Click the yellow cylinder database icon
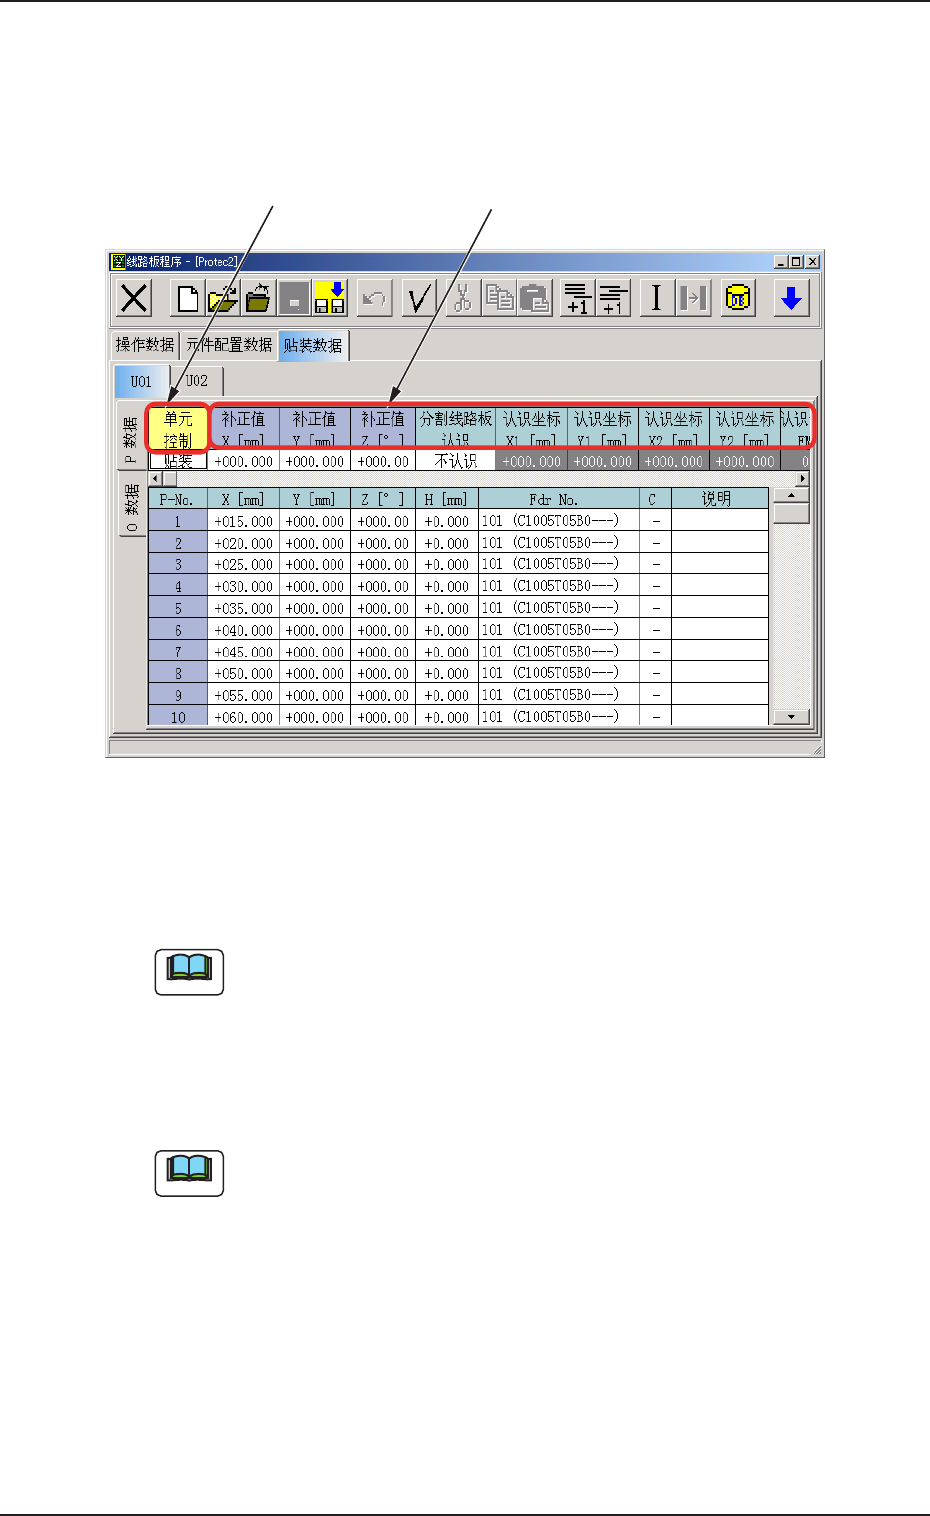This screenshot has width=930, height=1516. [738, 298]
